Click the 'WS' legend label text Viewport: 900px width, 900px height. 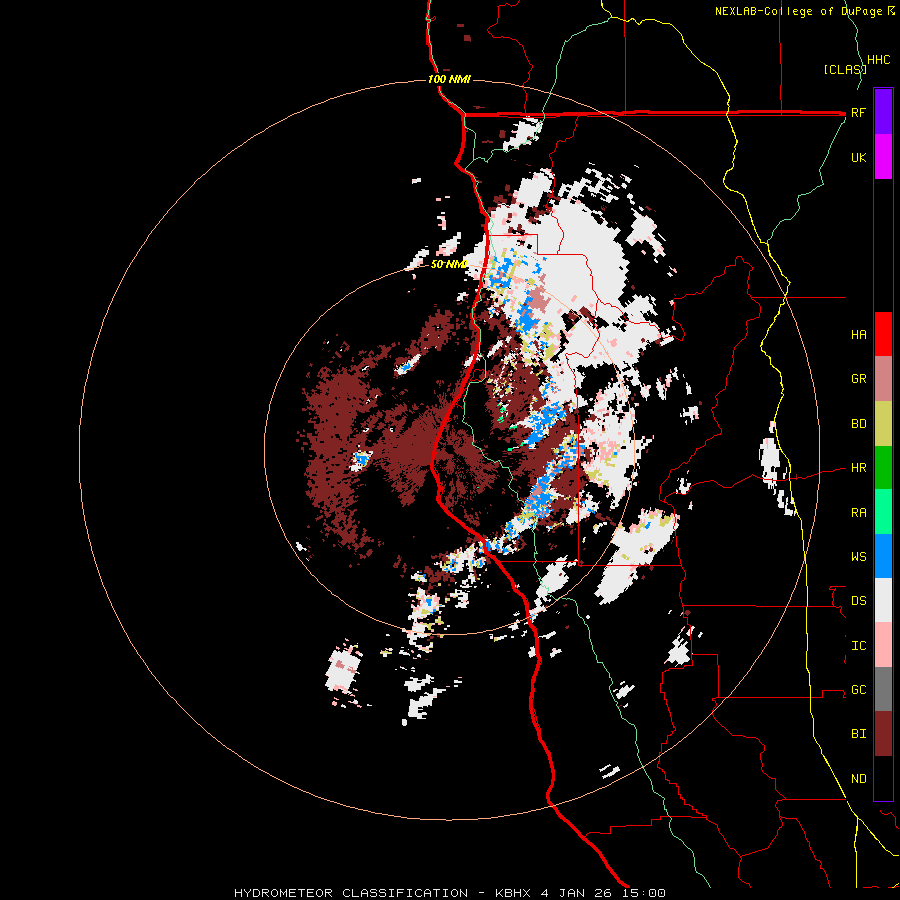coord(858,557)
